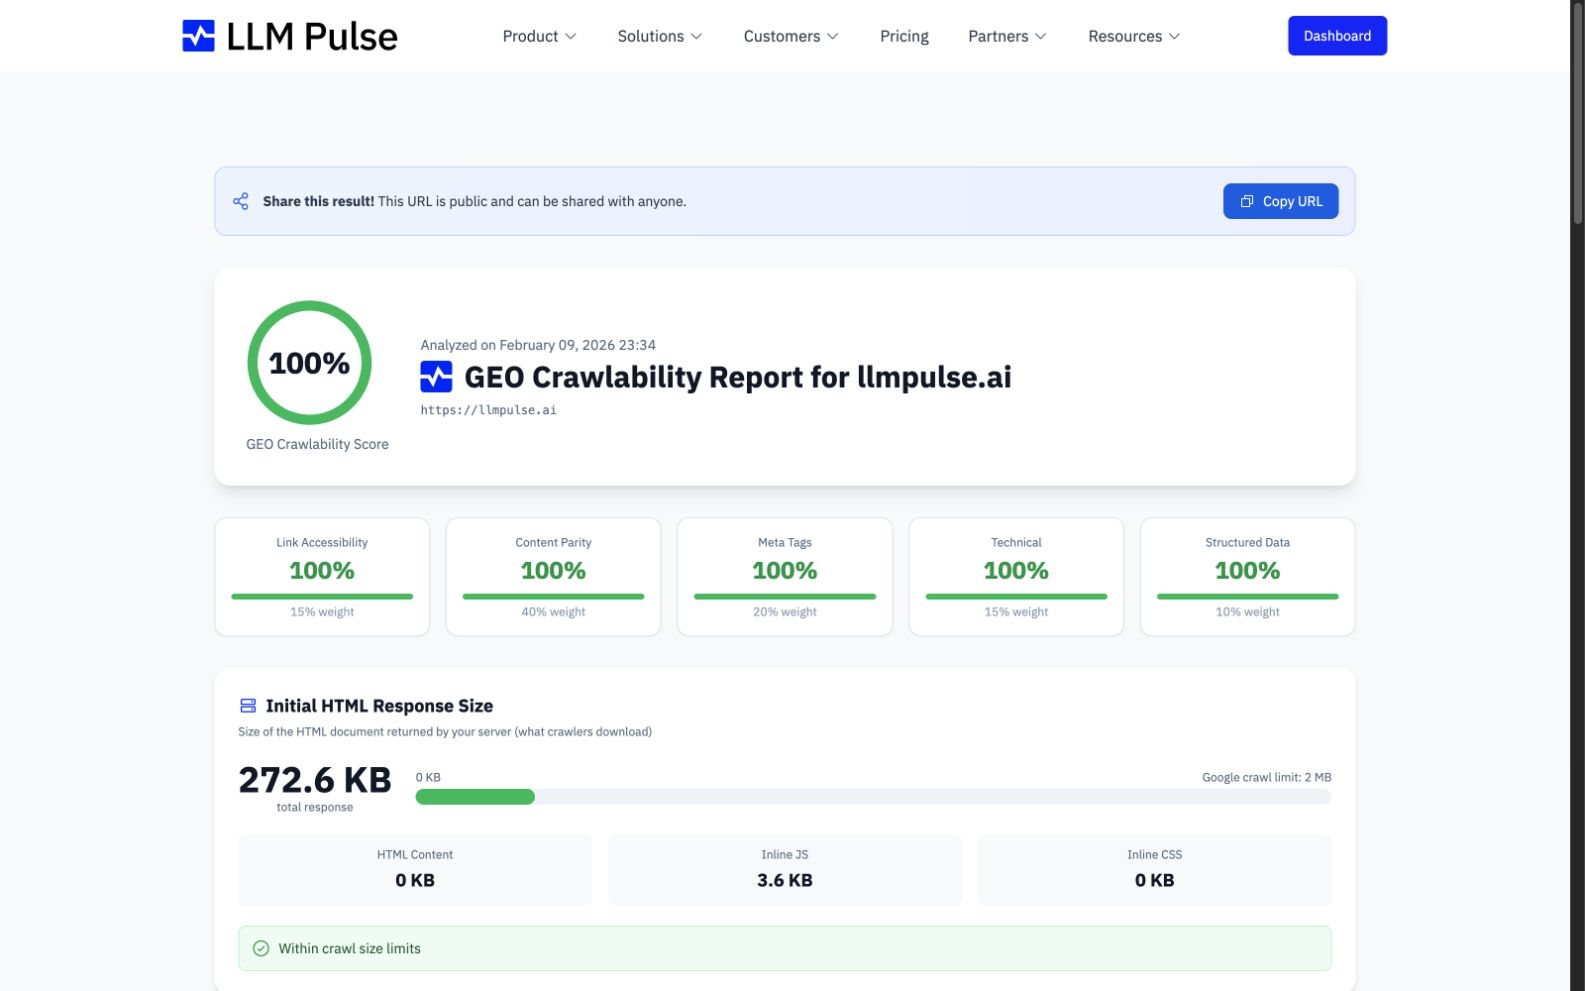Click the LLM Pulse wordmark link

pos(312,36)
